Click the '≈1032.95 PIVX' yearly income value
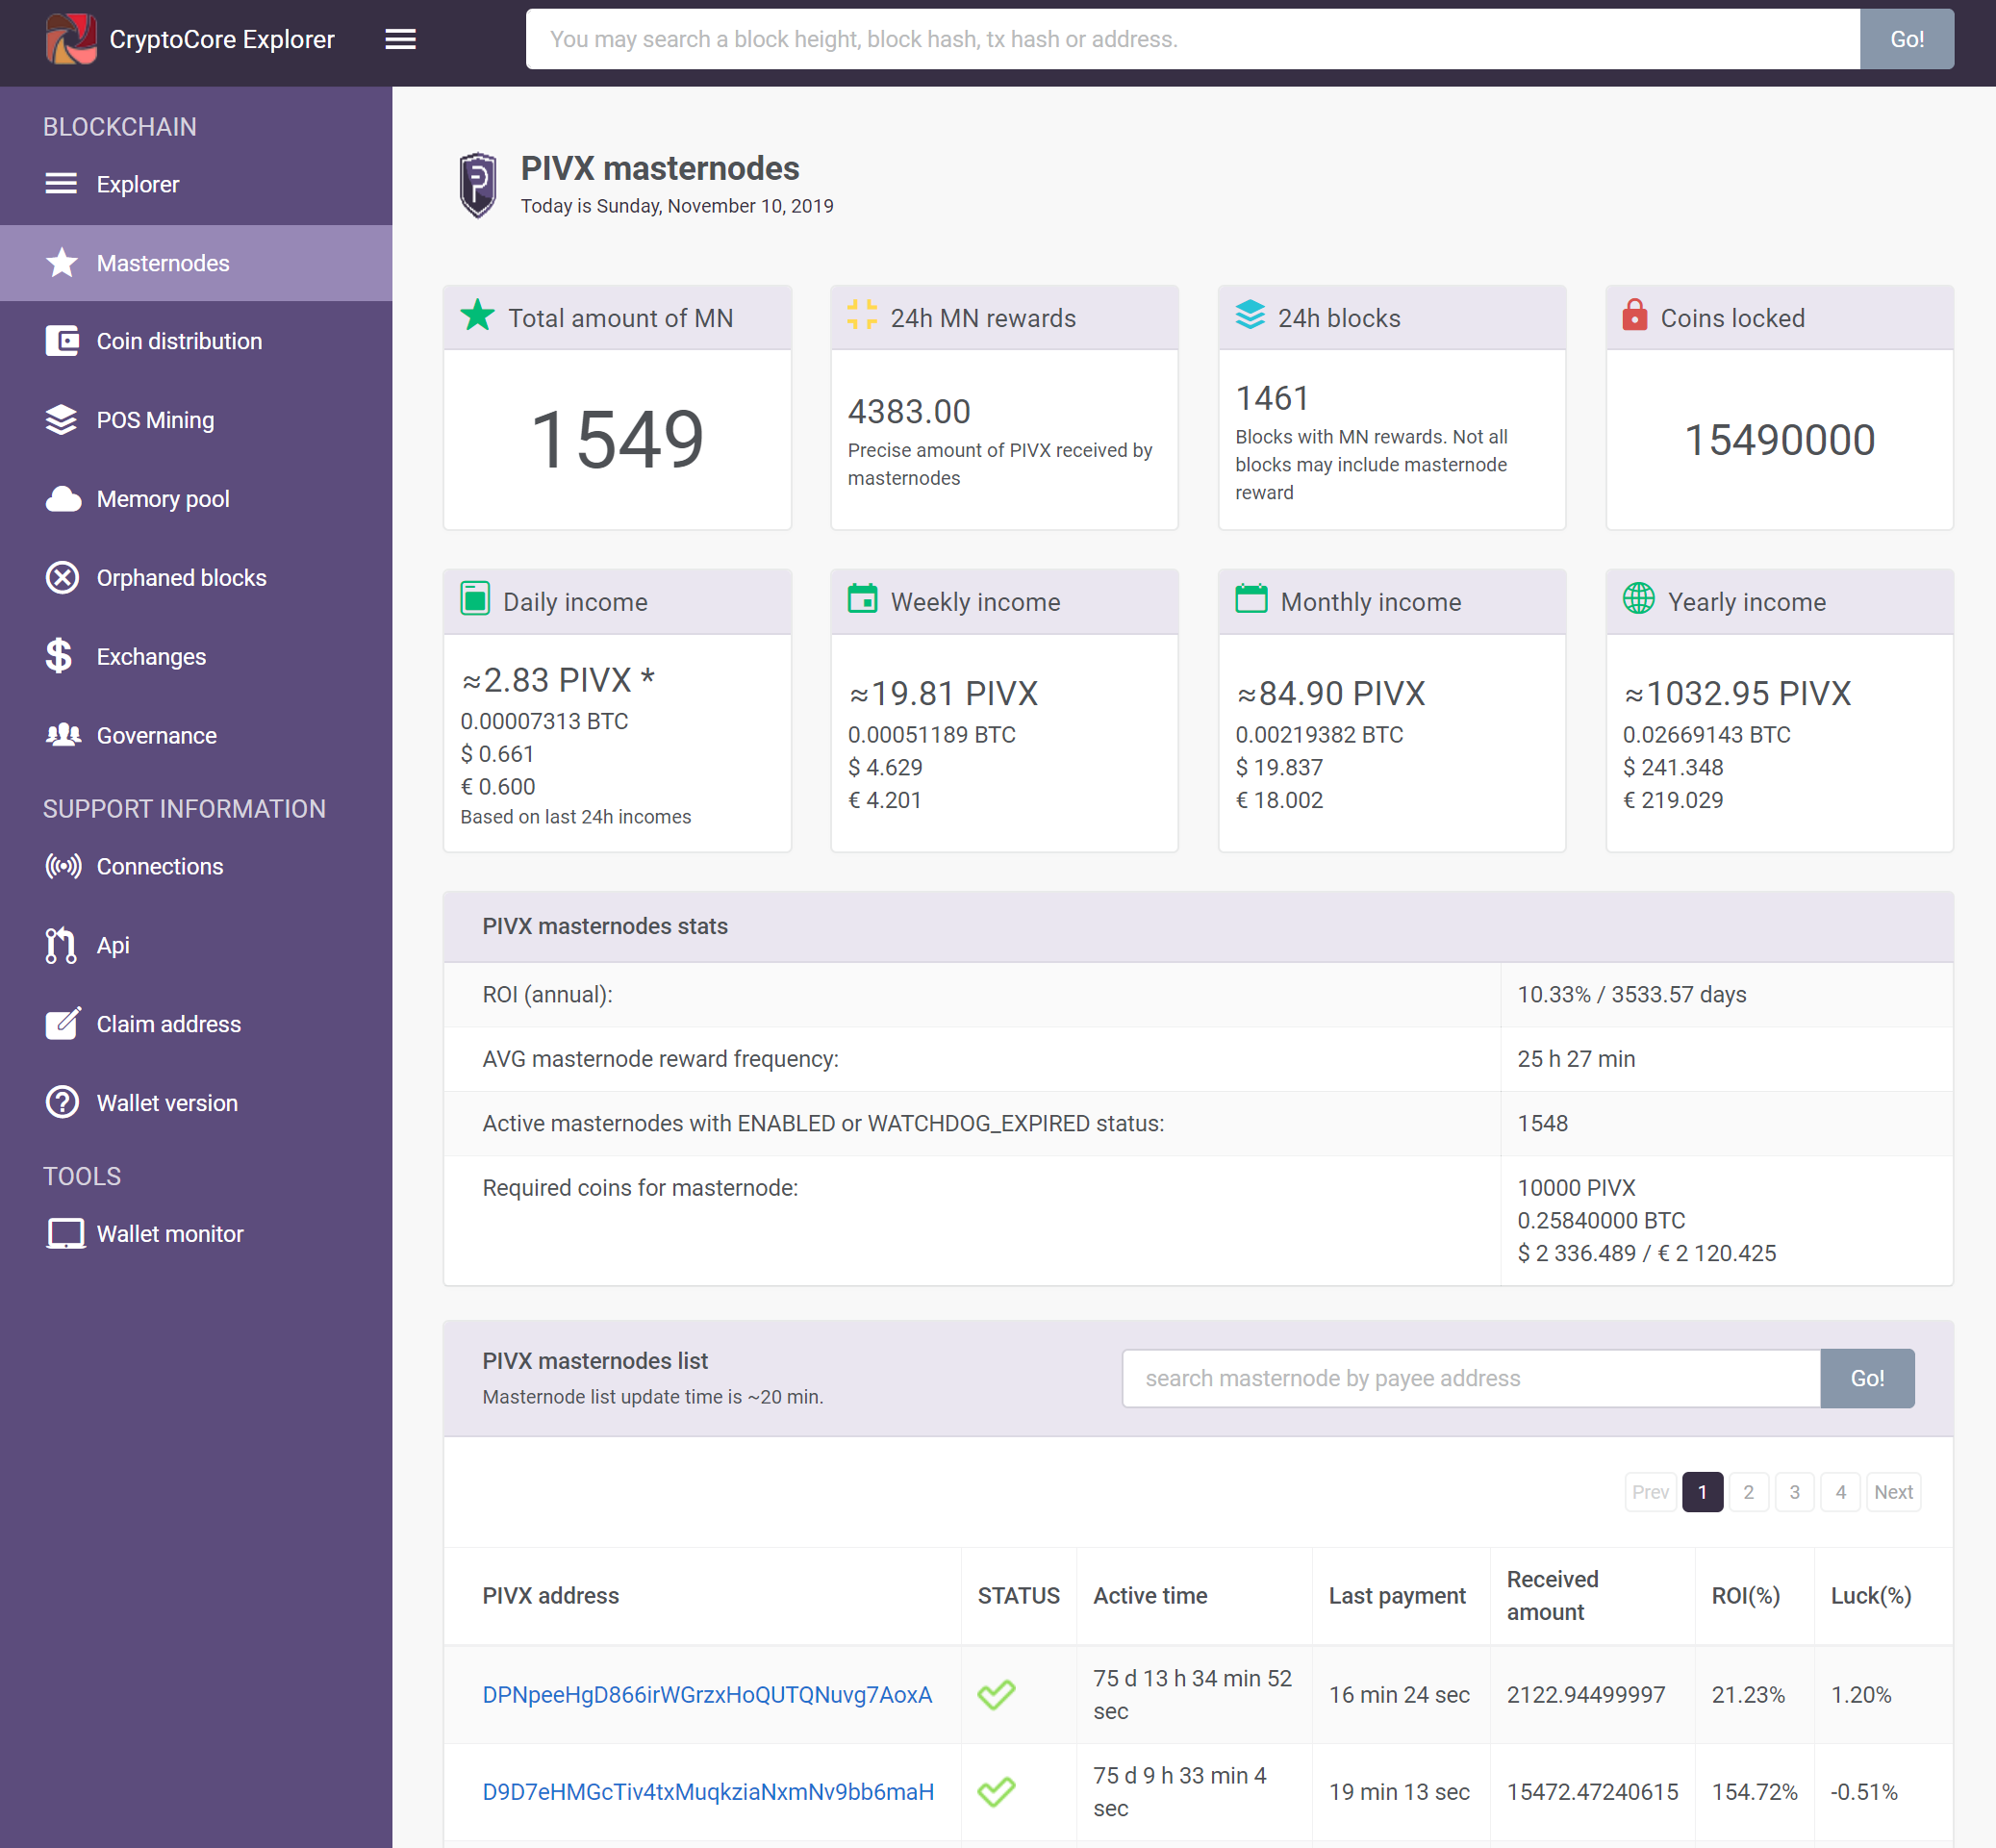 (x=1737, y=692)
